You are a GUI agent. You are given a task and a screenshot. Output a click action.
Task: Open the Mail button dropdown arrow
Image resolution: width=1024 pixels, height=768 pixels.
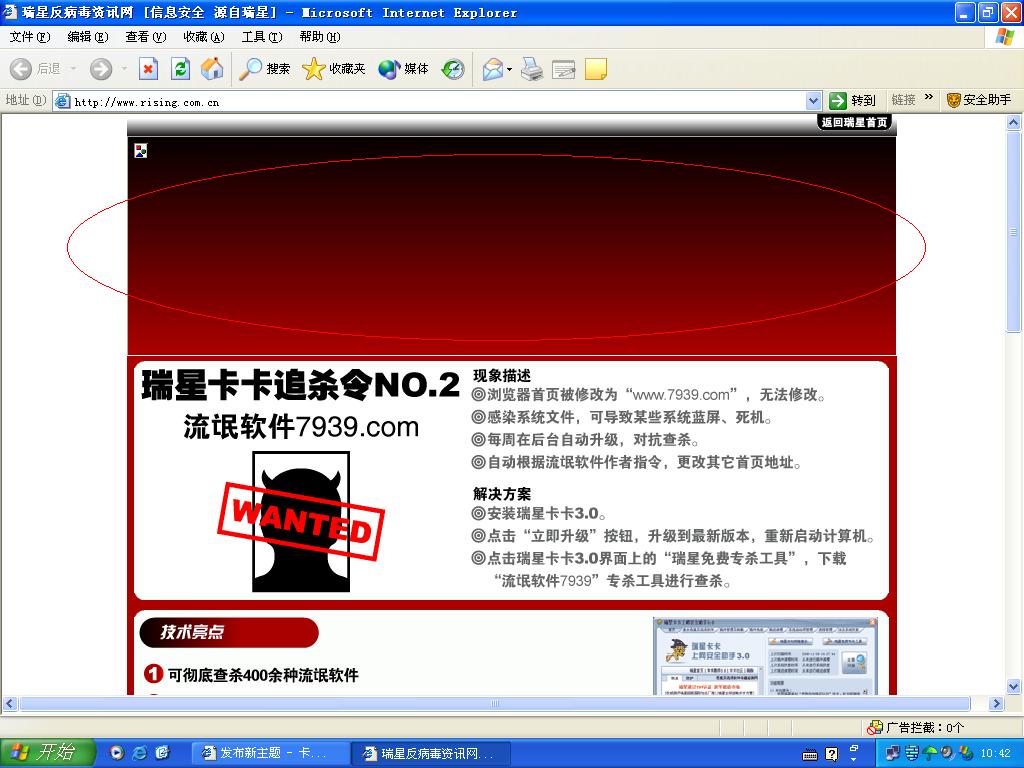tap(509, 69)
